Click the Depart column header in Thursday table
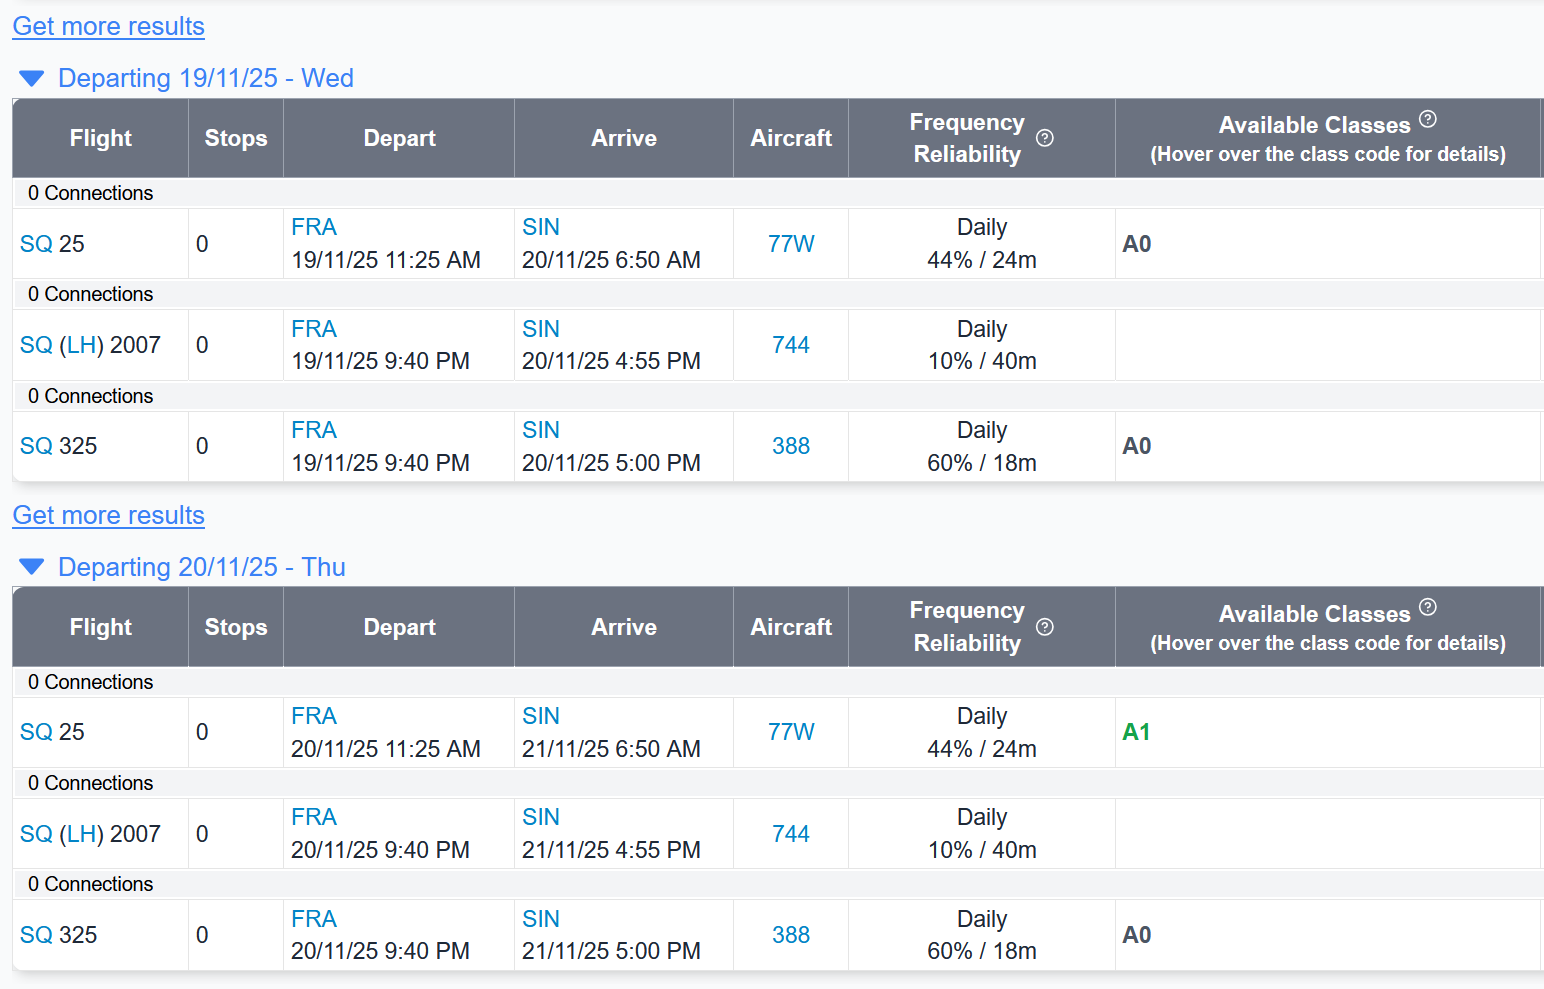 pos(399,627)
